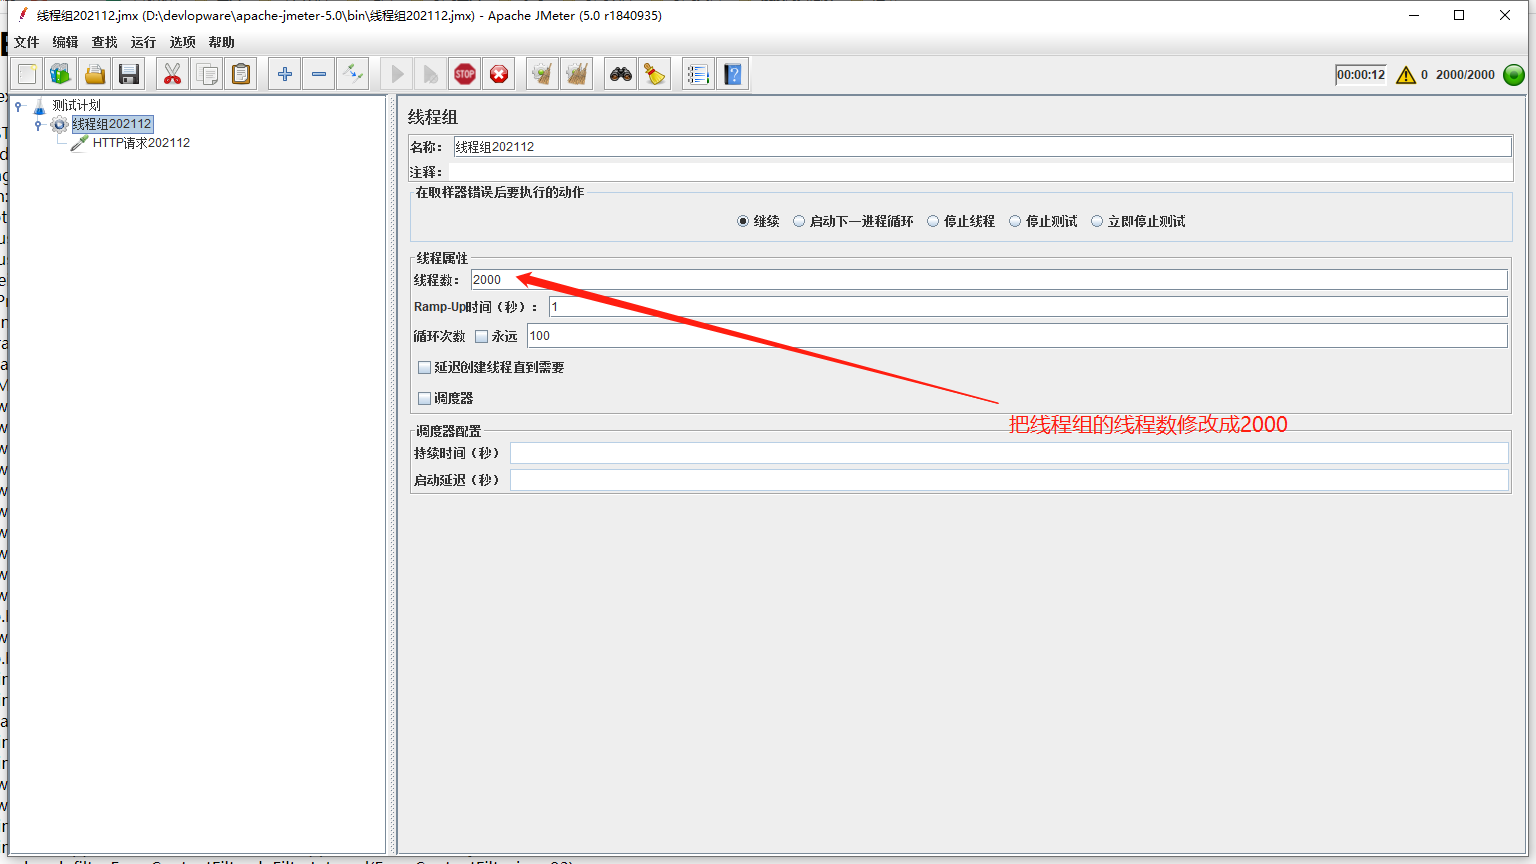Viewport: 1536px width, 864px height.
Task: Select 线程组202112 in the tree
Action: point(112,124)
